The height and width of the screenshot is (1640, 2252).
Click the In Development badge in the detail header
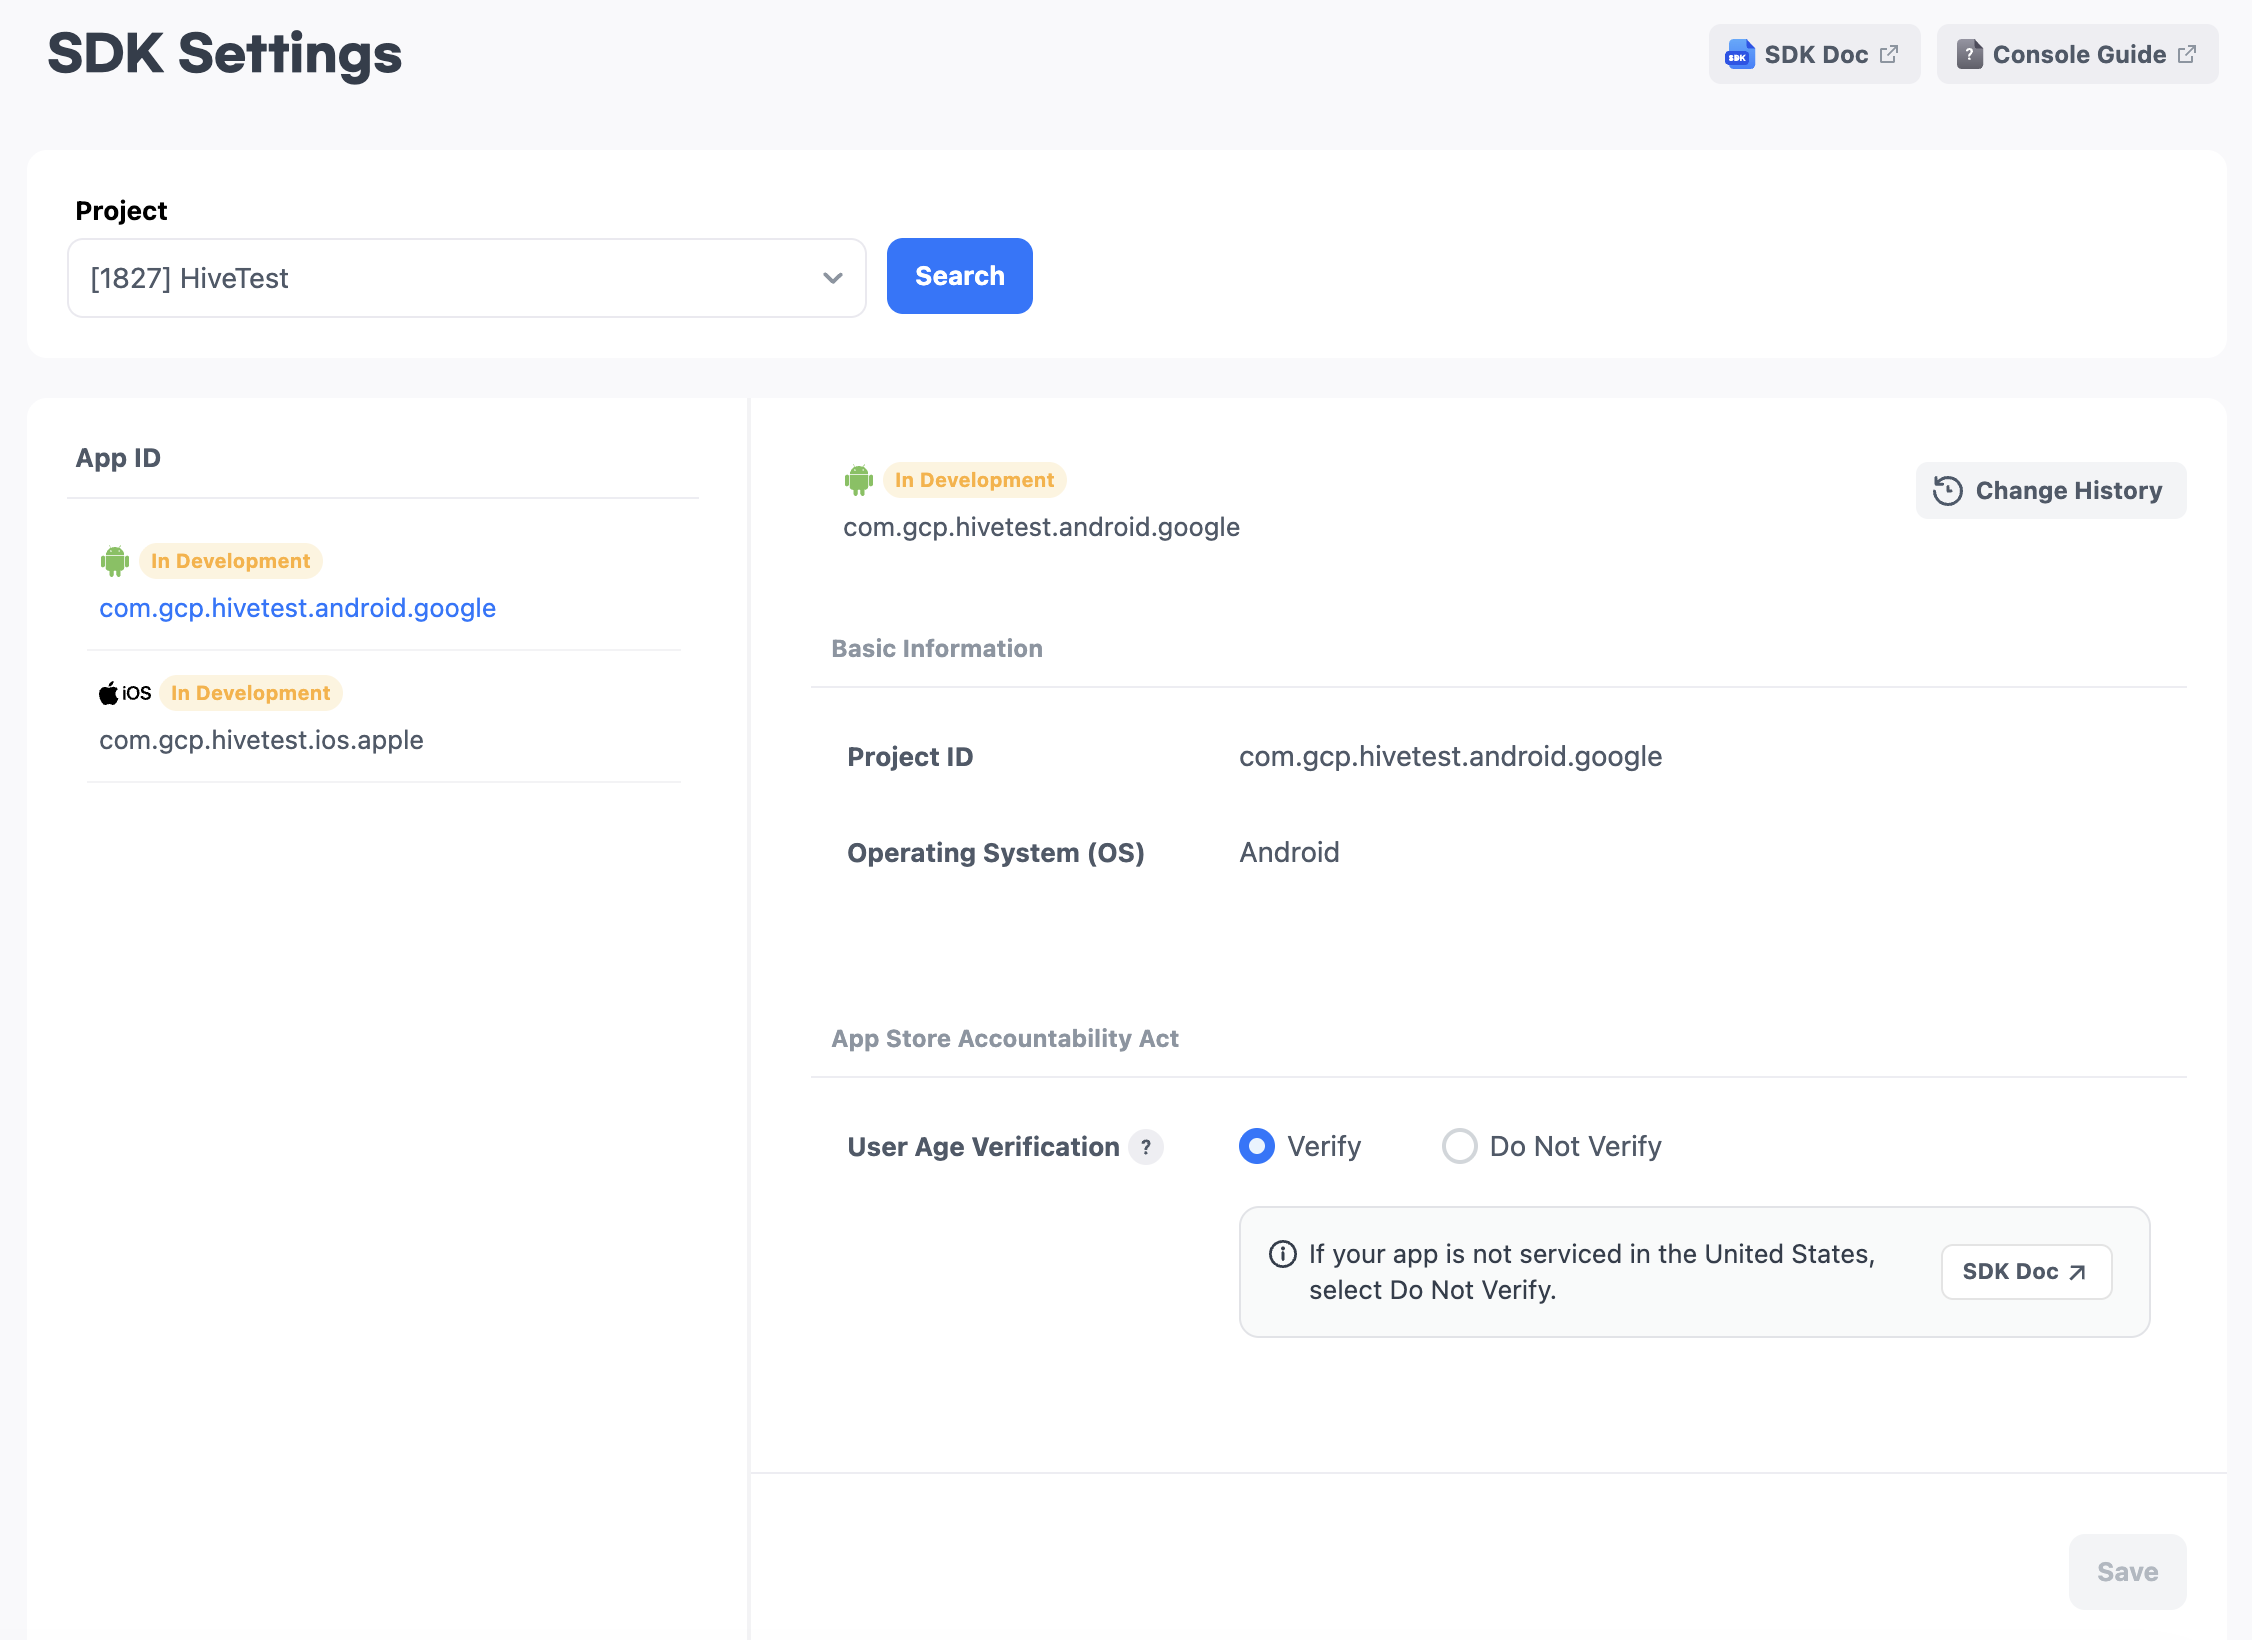[974, 480]
